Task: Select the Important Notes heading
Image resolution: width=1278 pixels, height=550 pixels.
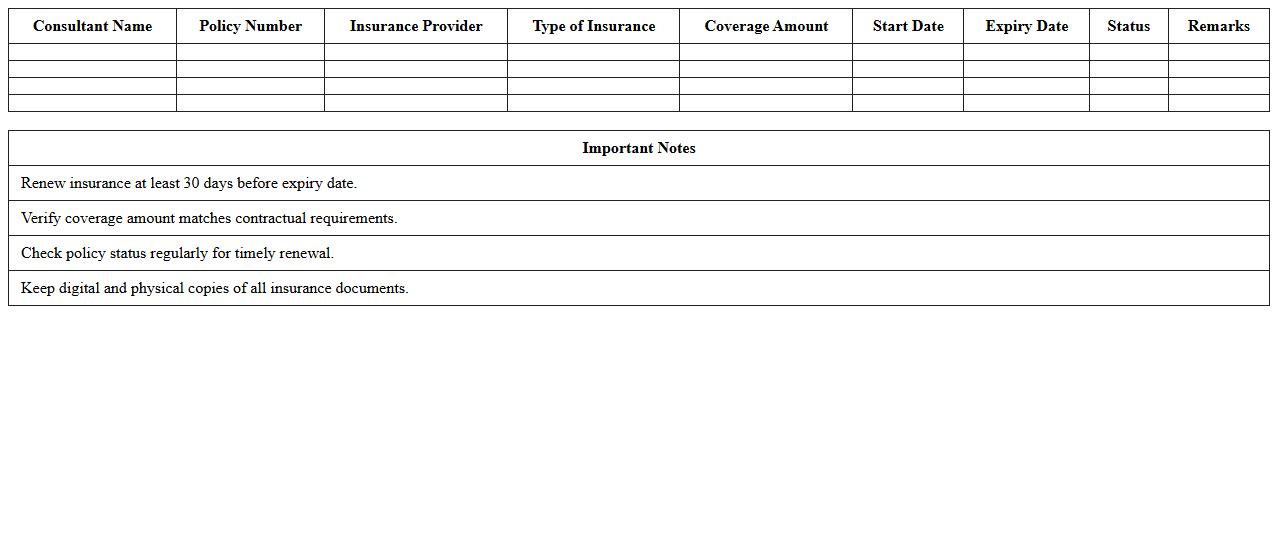Action: [x=639, y=148]
